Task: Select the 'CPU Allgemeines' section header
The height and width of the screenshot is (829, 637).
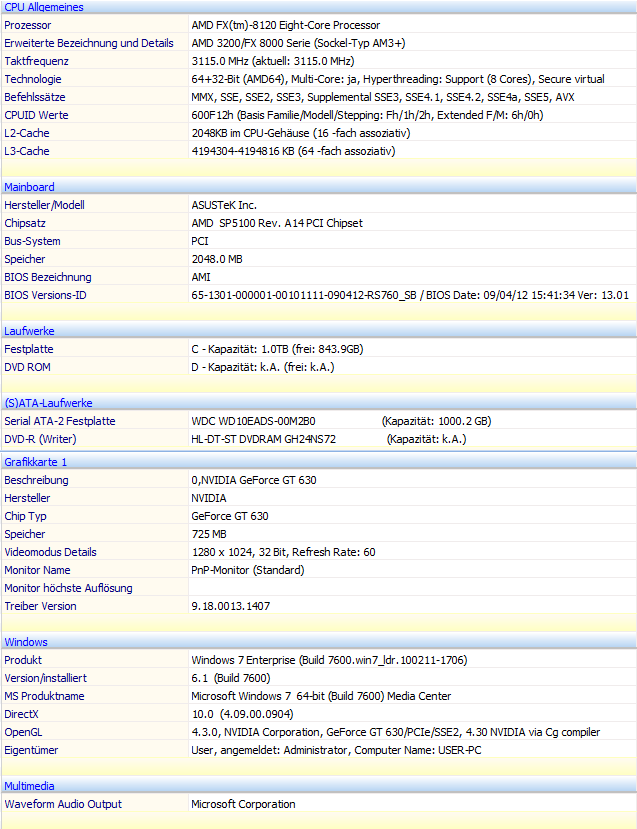Action: (x=44, y=7)
